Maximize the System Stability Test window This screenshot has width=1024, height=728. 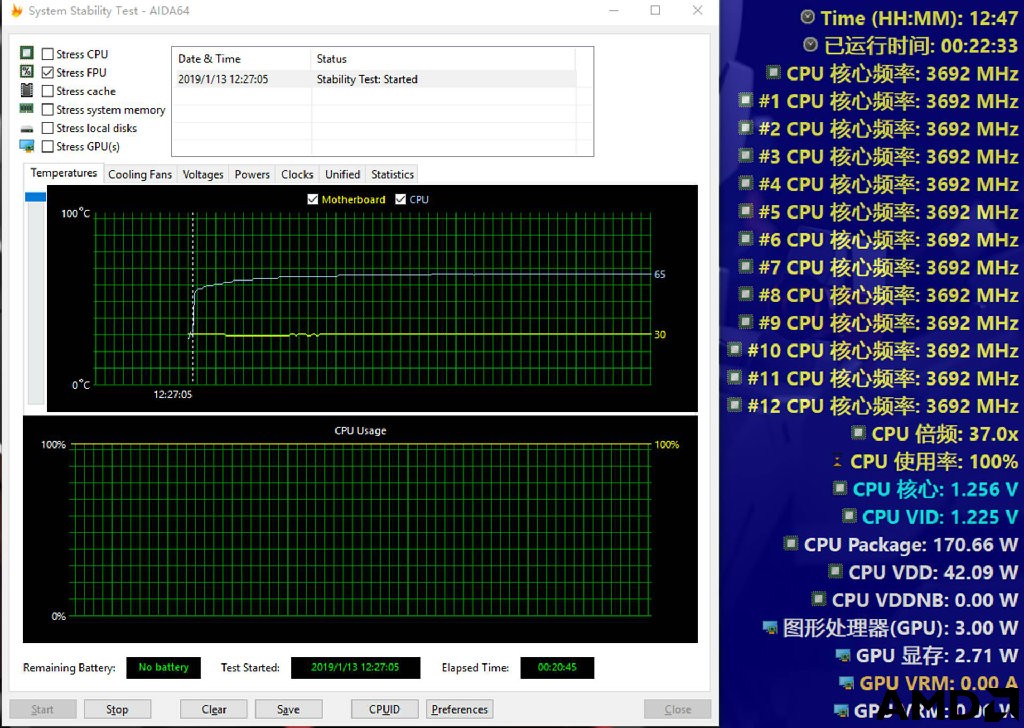[656, 10]
